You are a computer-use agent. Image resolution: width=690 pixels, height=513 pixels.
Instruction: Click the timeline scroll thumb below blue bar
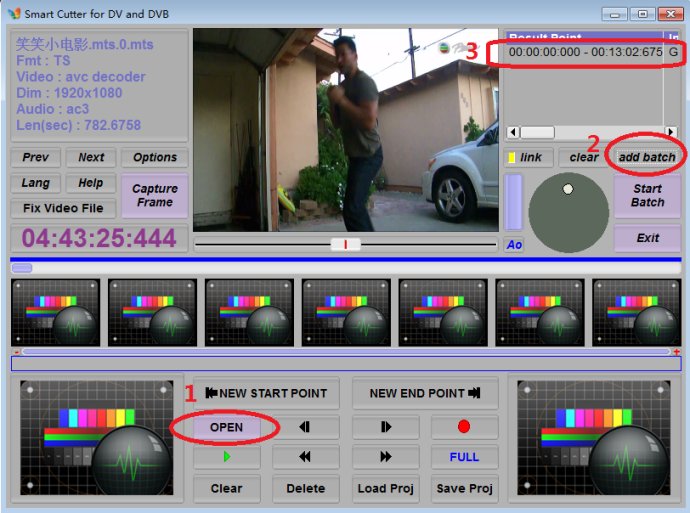coord(22,268)
